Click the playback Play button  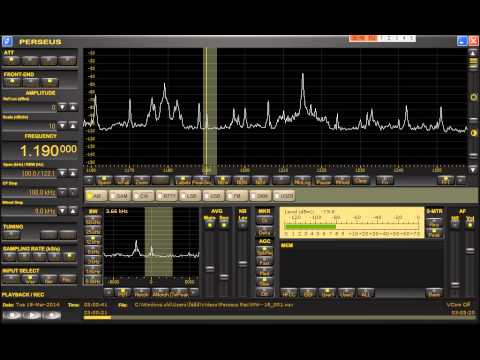click(32, 315)
